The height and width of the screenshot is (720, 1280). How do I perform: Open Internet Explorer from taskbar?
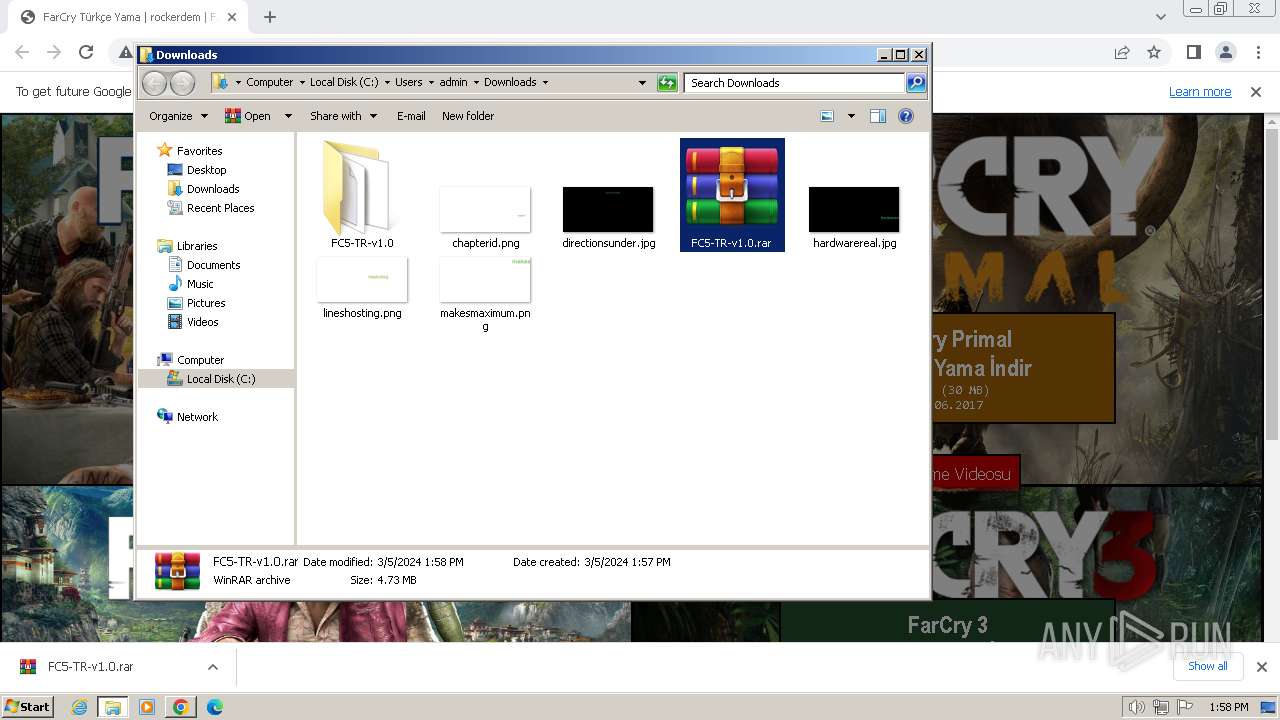[x=79, y=707]
